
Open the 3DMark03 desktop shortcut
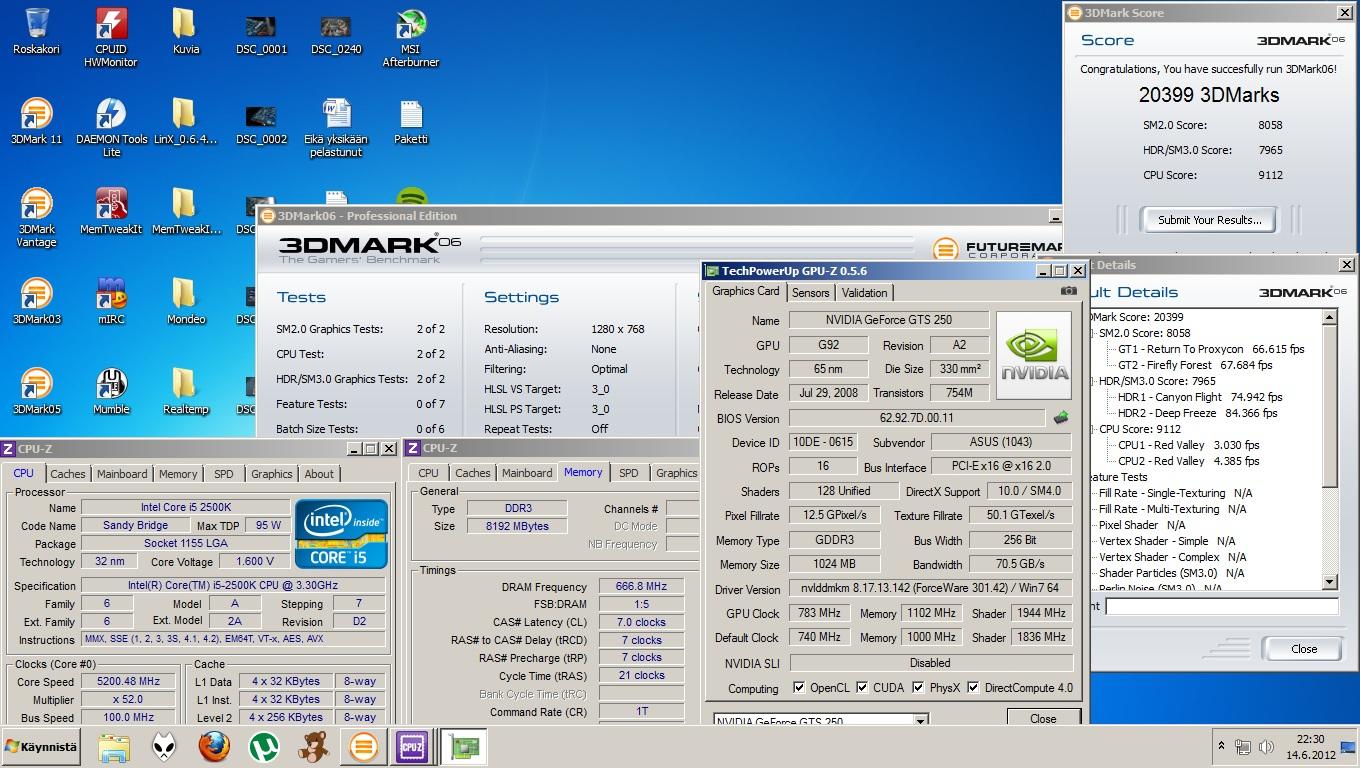pos(36,302)
